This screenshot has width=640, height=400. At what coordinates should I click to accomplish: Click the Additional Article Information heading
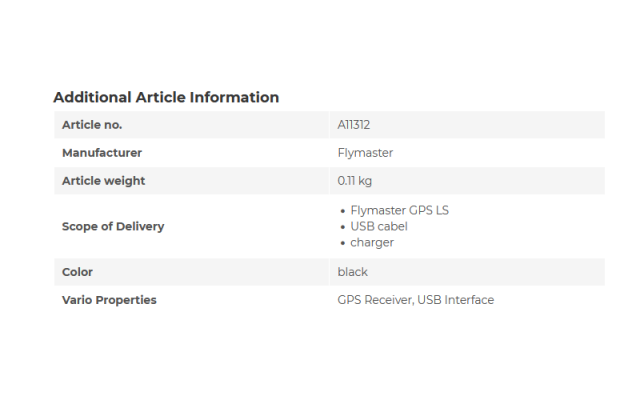coord(166,97)
